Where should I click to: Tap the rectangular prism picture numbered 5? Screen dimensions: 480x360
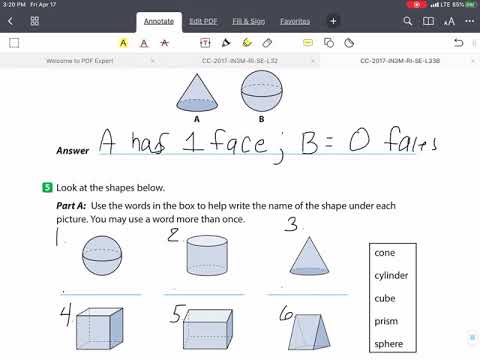[208, 329]
